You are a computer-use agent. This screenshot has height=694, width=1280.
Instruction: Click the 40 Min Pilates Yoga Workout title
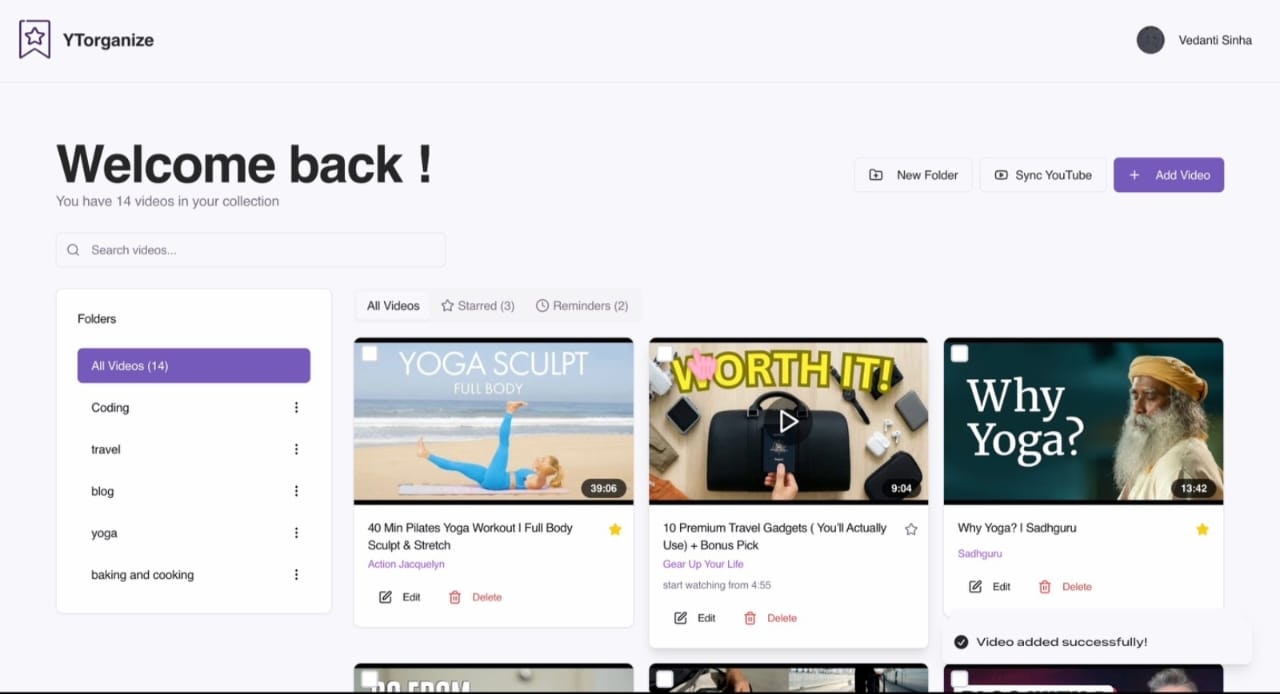470,536
